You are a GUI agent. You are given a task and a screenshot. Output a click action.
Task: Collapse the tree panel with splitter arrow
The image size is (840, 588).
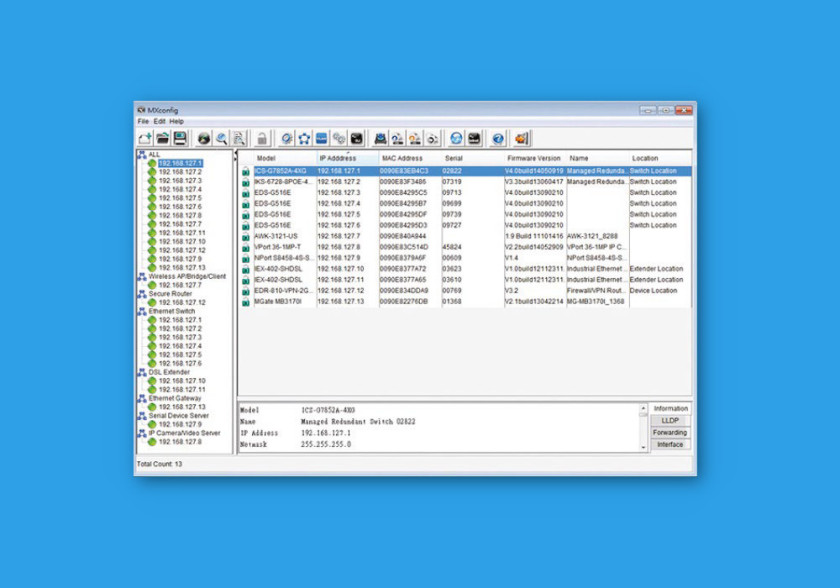(235, 155)
